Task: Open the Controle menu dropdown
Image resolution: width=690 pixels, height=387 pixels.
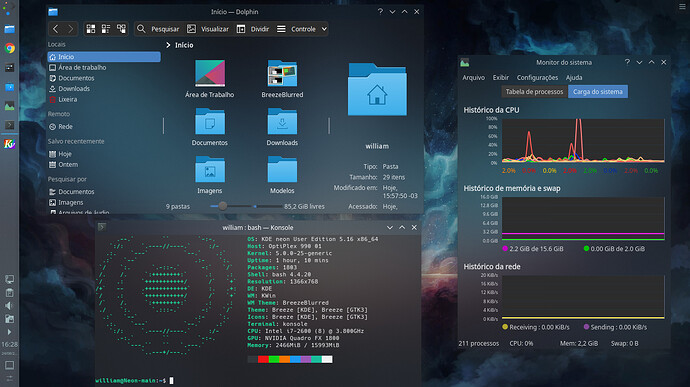Action: (302, 29)
